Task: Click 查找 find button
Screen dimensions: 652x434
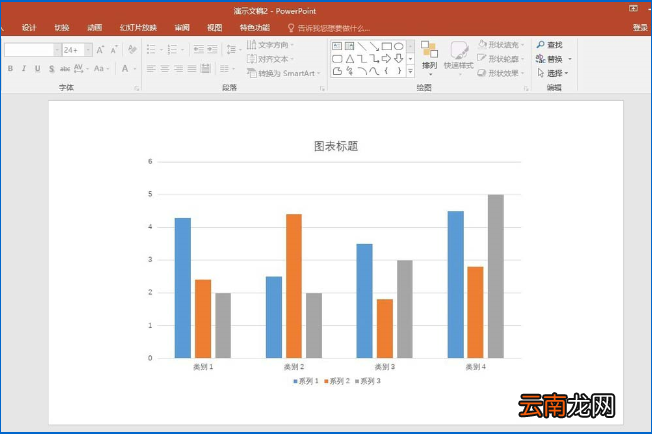Action: (x=550, y=45)
